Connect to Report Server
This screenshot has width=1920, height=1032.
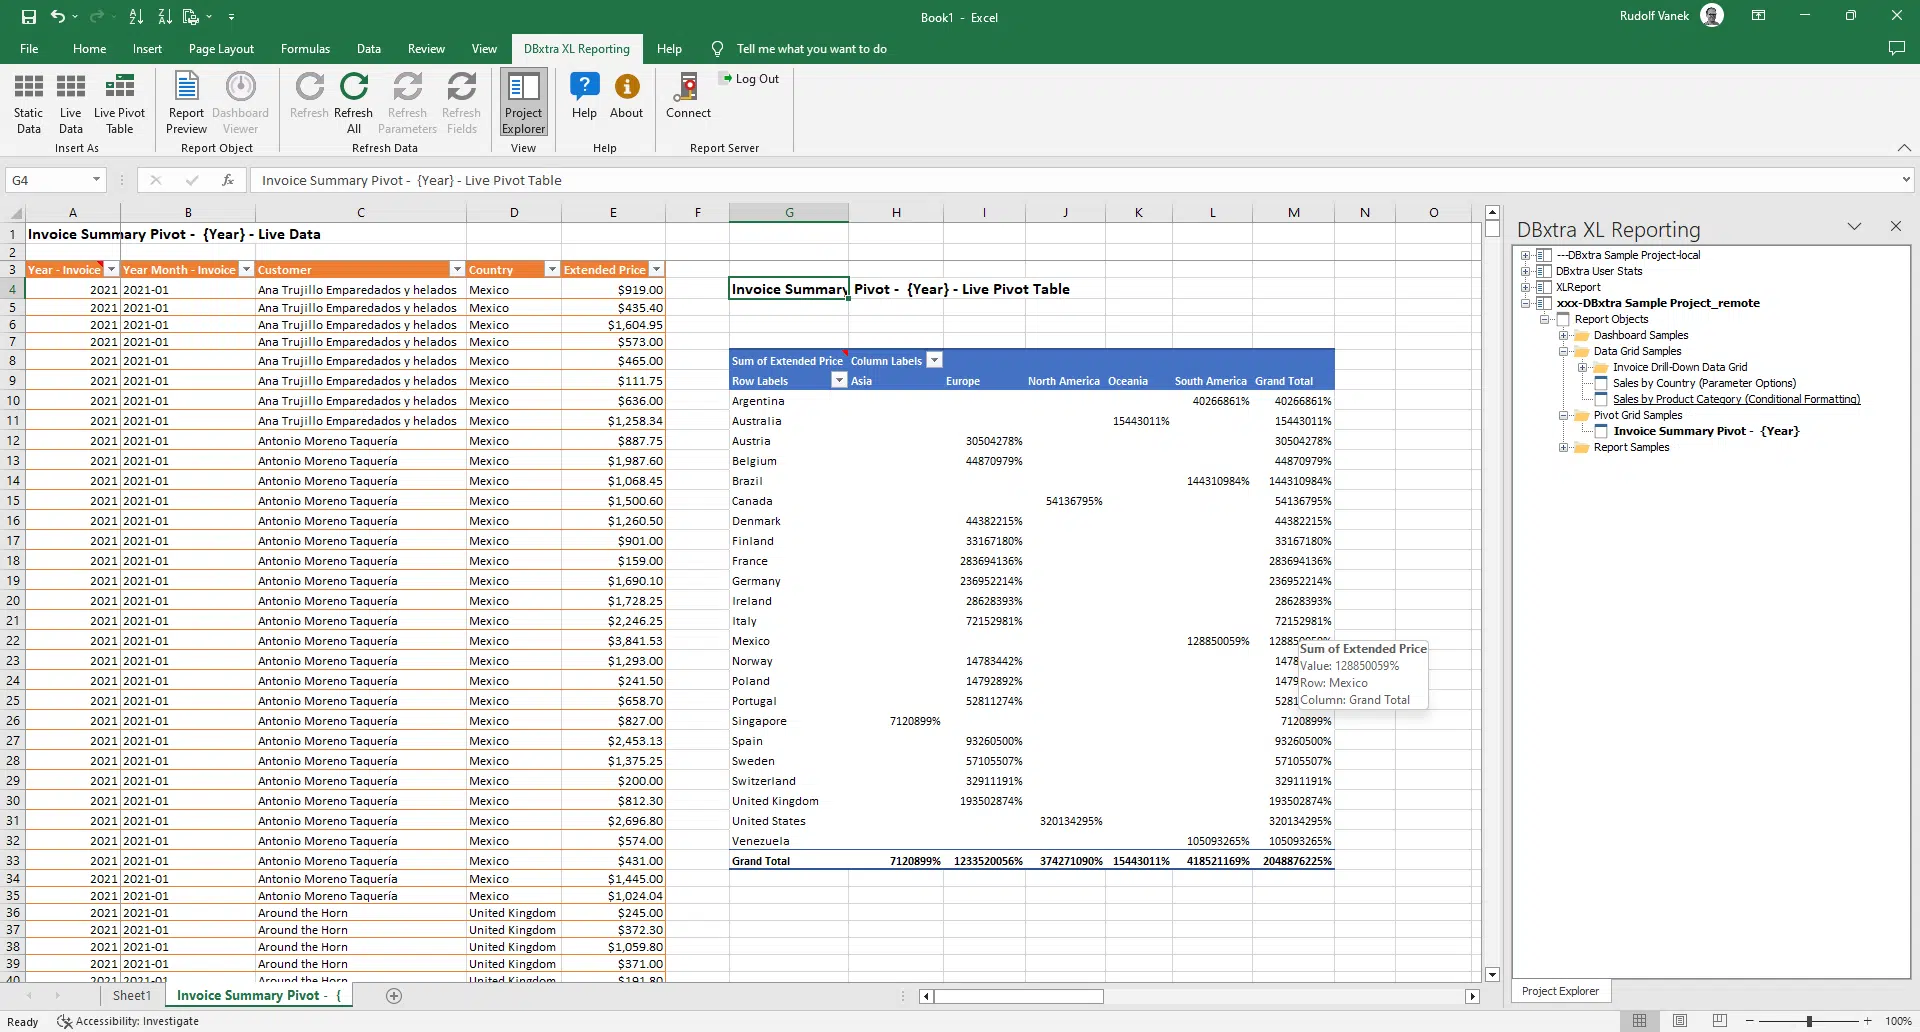point(688,96)
